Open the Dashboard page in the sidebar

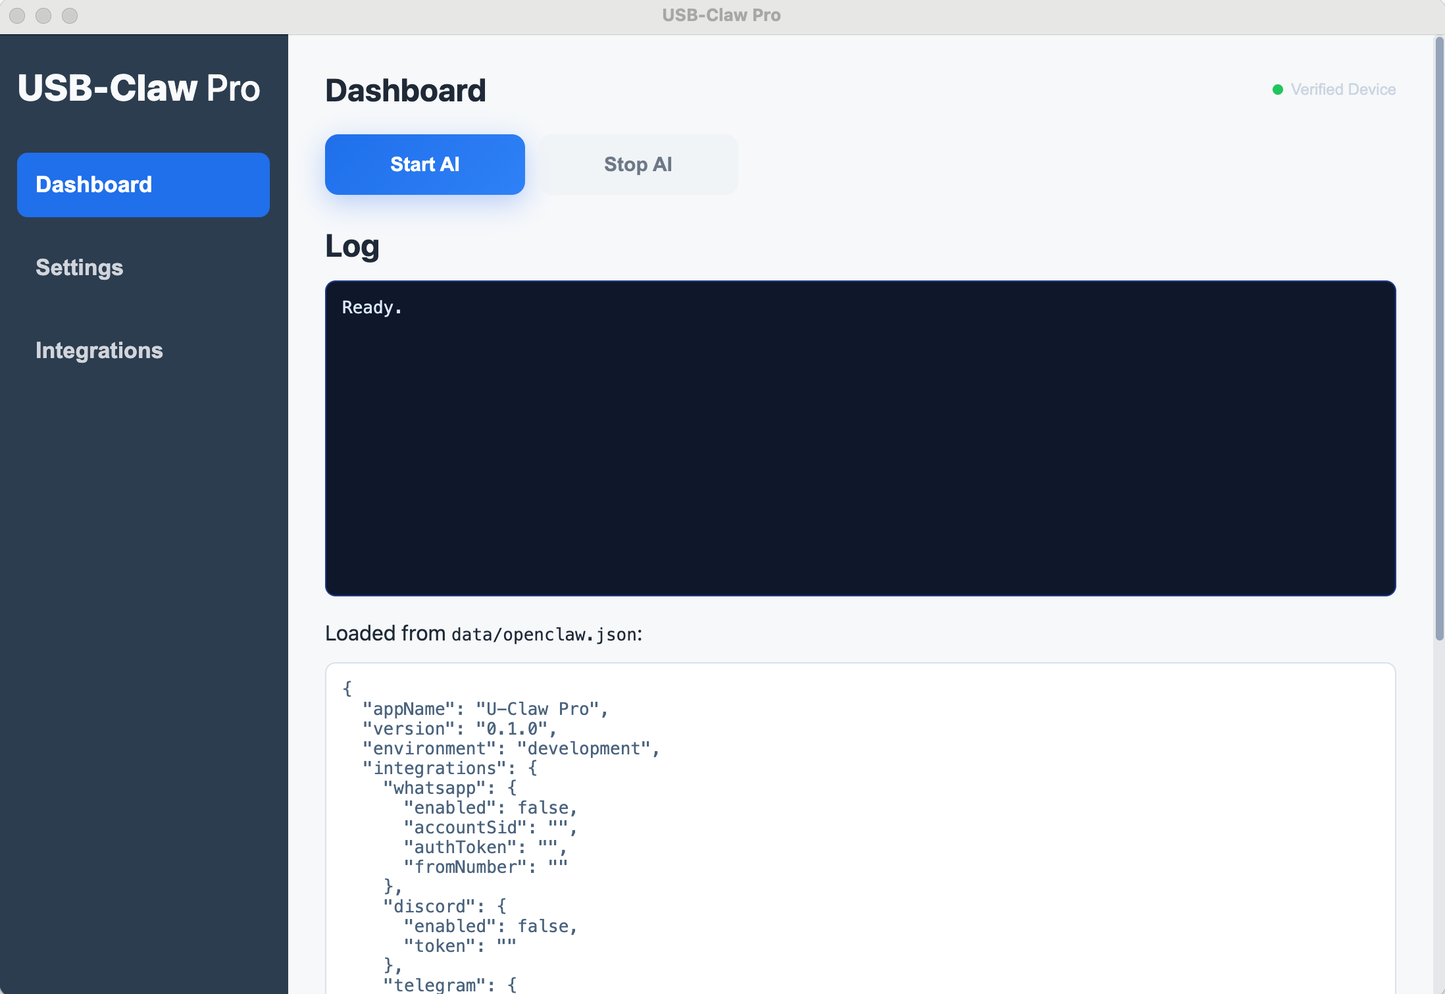(143, 185)
